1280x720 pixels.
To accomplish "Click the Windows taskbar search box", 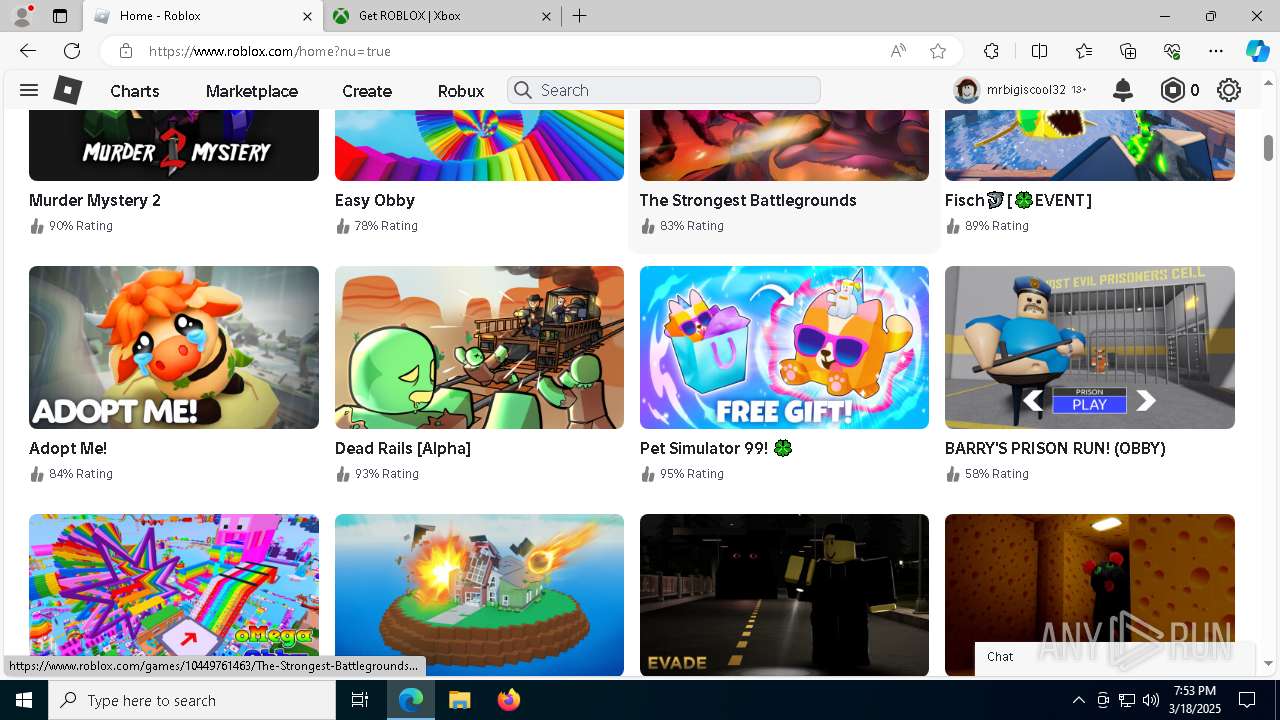I will [x=192, y=700].
